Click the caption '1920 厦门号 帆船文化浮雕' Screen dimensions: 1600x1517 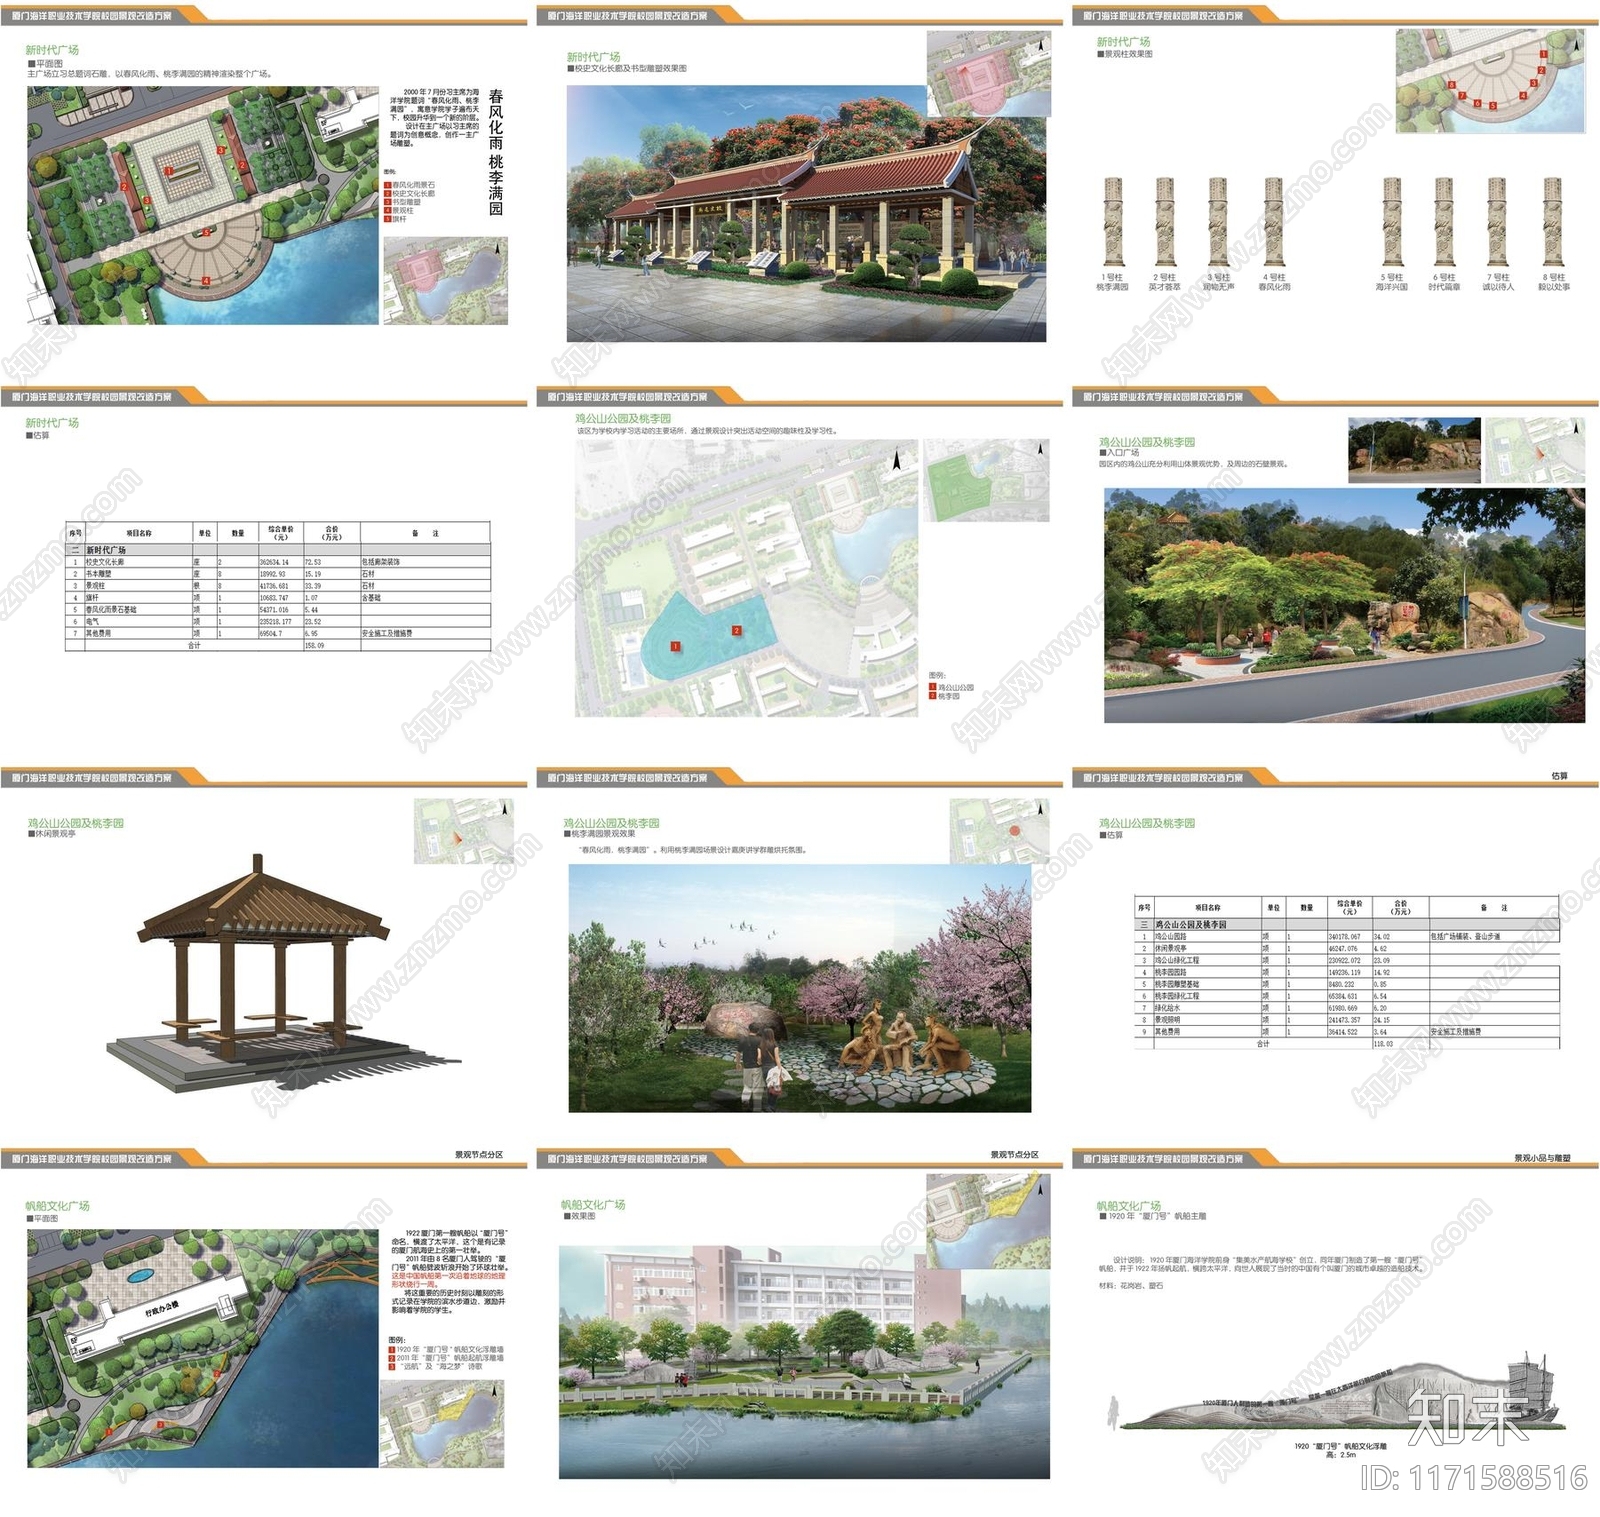click(1340, 1446)
